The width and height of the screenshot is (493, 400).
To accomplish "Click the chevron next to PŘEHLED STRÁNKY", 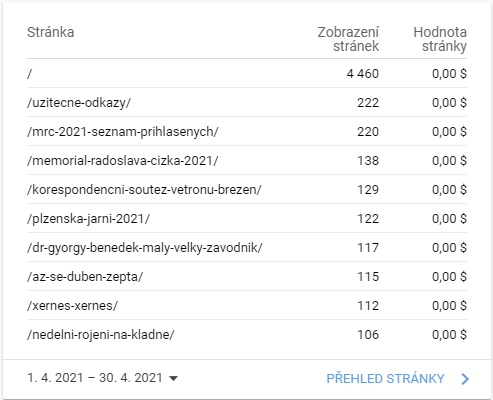I will coord(465,379).
